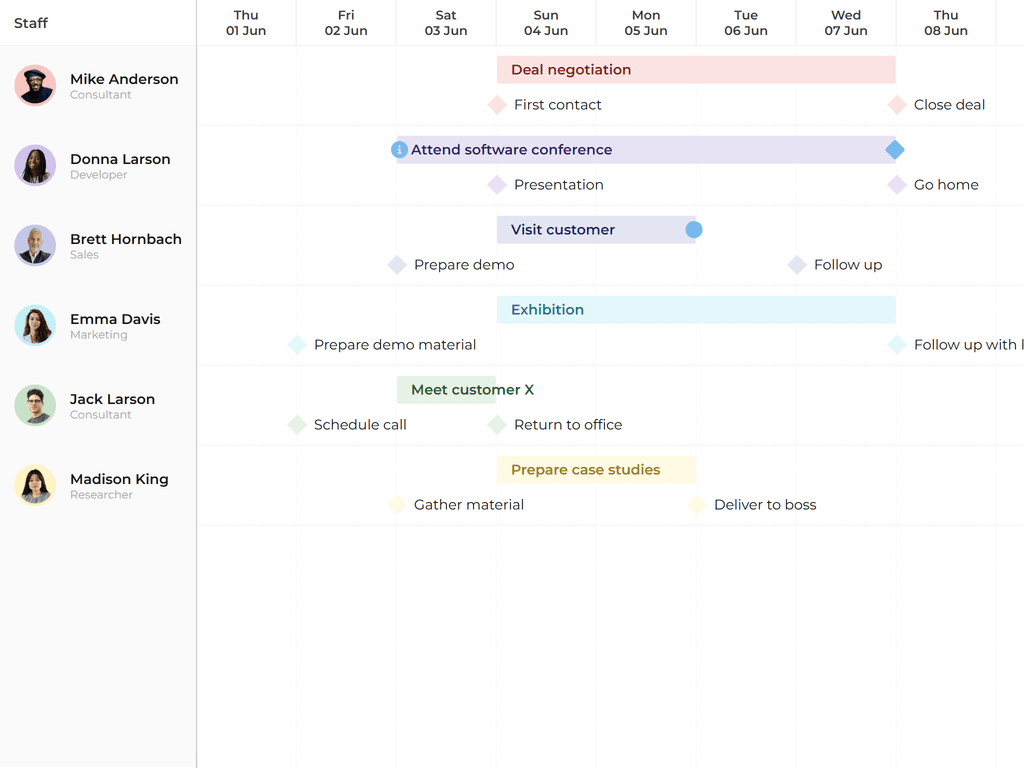This screenshot has height=768, width=1024.
Task: Select the Deal negotiation event bar
Action: [x=696, y=70]
